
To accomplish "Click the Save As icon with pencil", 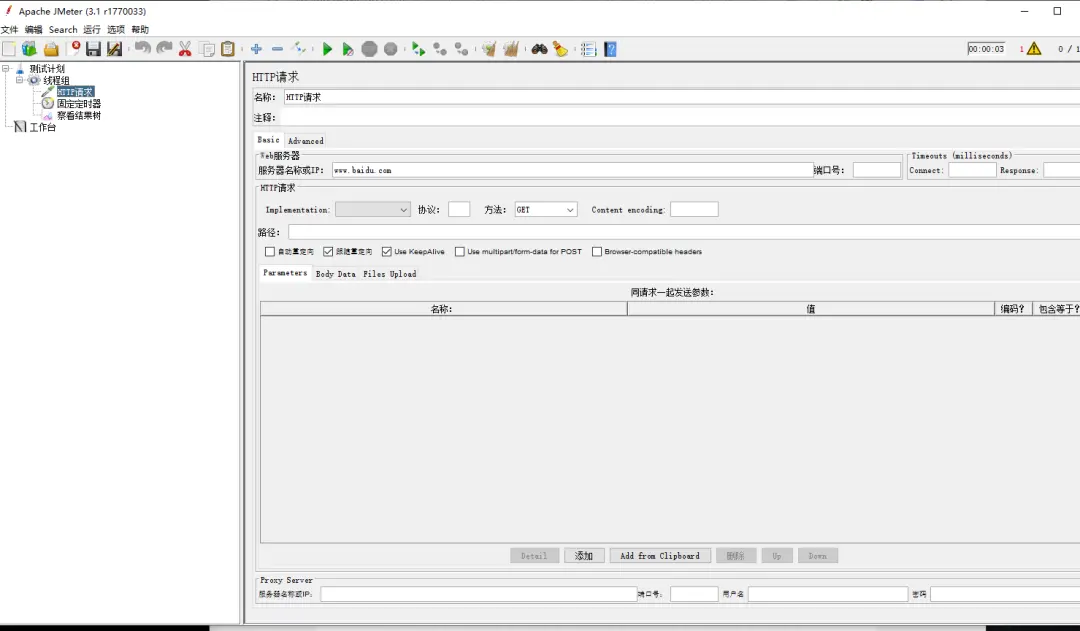I will point(114,49).
